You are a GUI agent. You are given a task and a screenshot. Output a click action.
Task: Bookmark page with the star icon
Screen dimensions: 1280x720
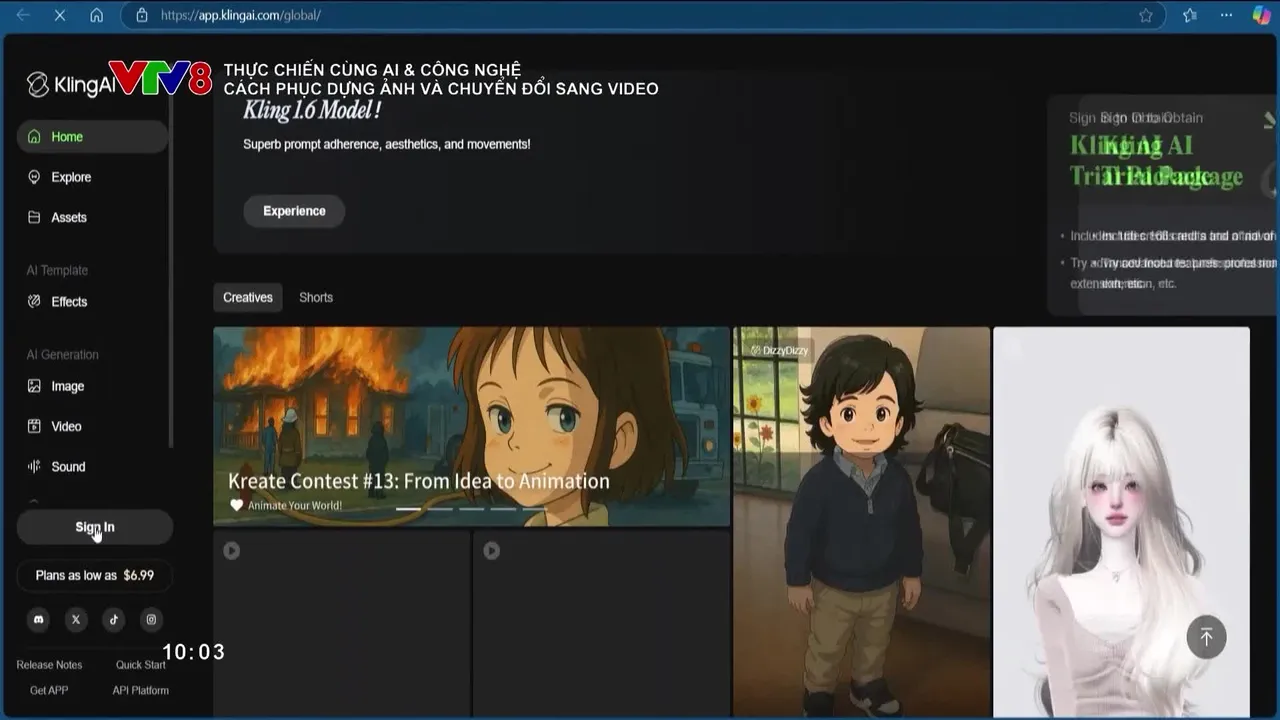[x=1146, y=15]
